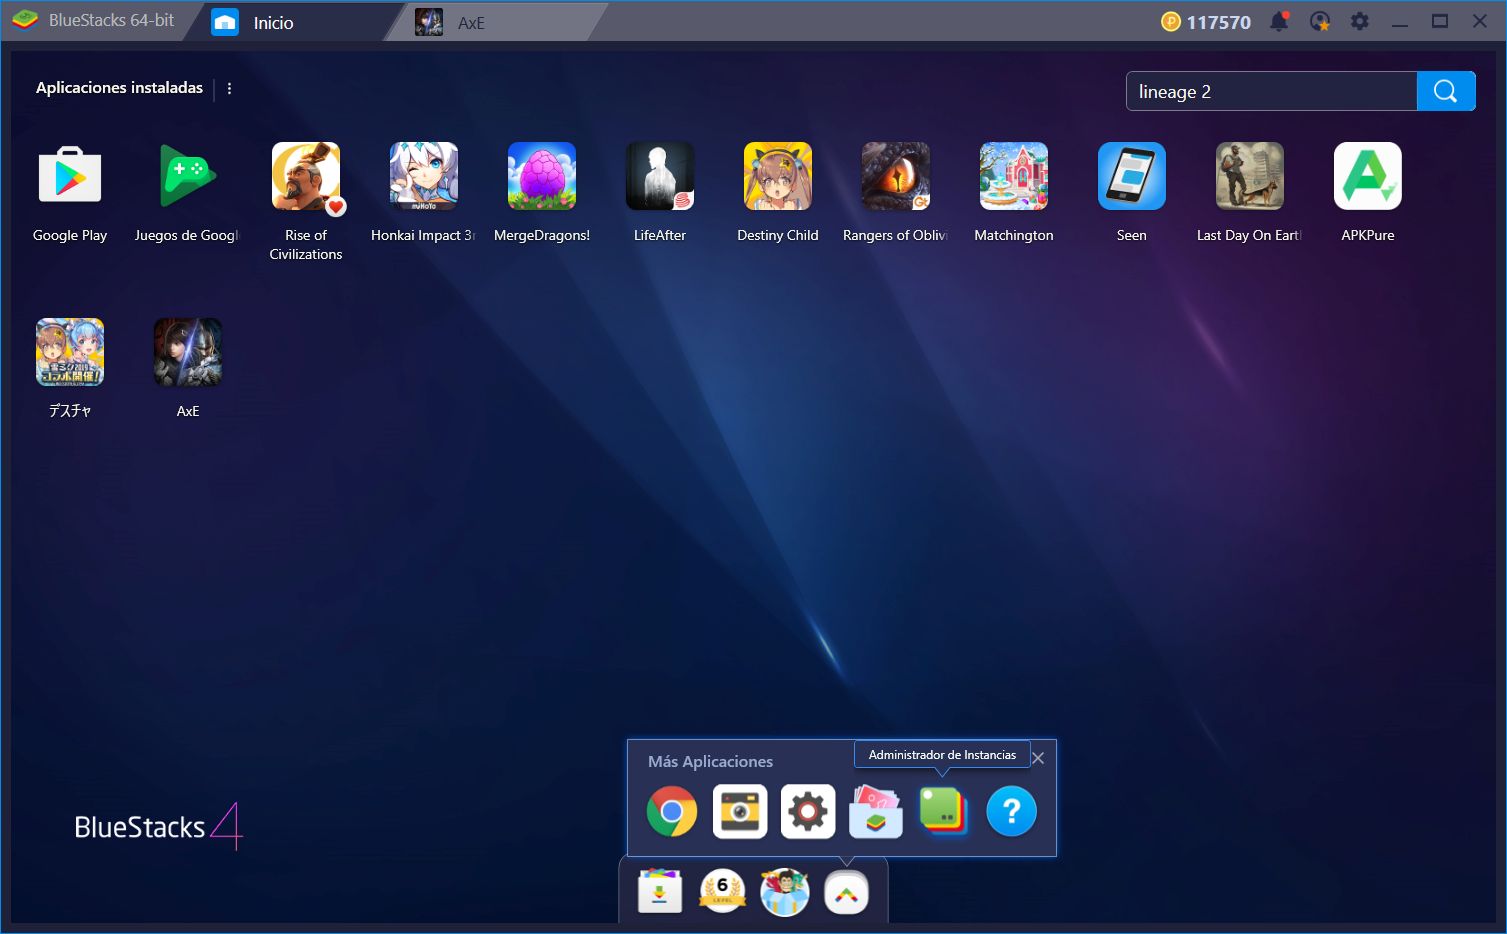Image resolution: width=1507 pixels, height=934 pixels.
Task: Close the Más Aplicaciones popup
Action: pyautogui.click(x=1038, y=758)
